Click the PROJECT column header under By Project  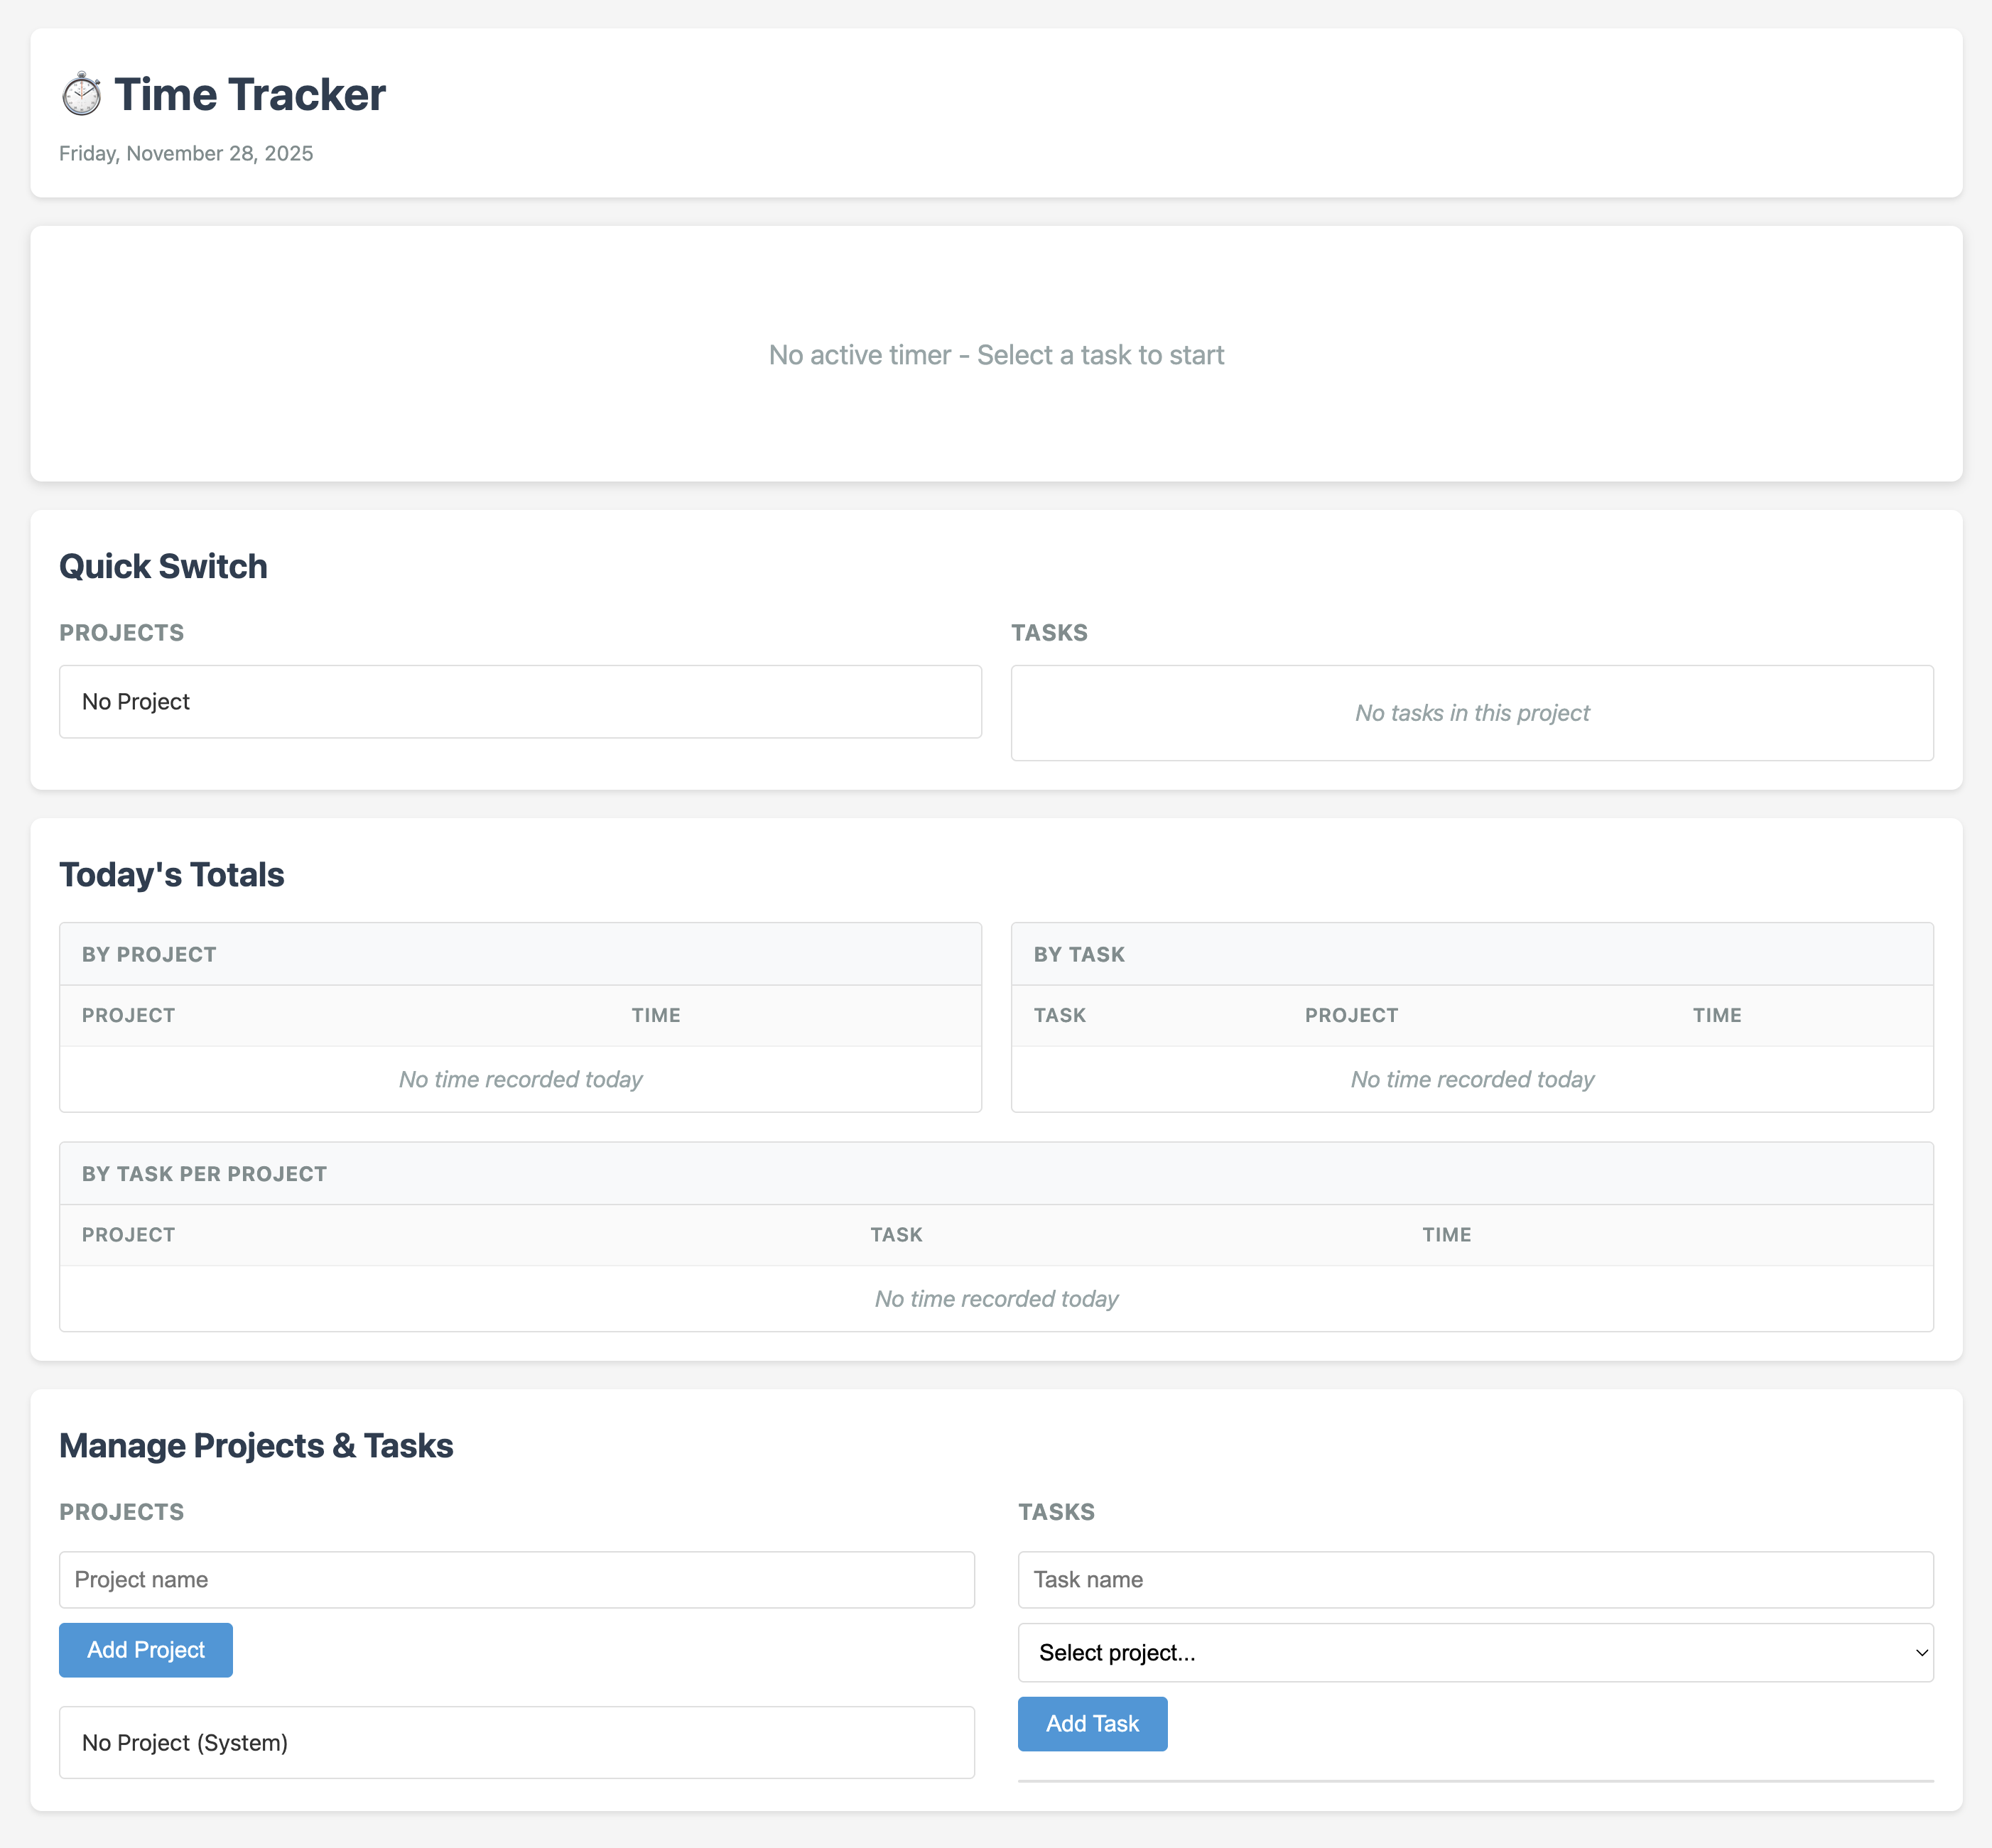pyautogui.click(x=128, y=1015)
